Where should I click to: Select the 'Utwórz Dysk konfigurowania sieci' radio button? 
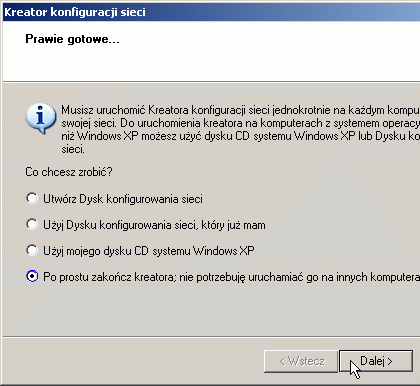[x=32, y=198]
